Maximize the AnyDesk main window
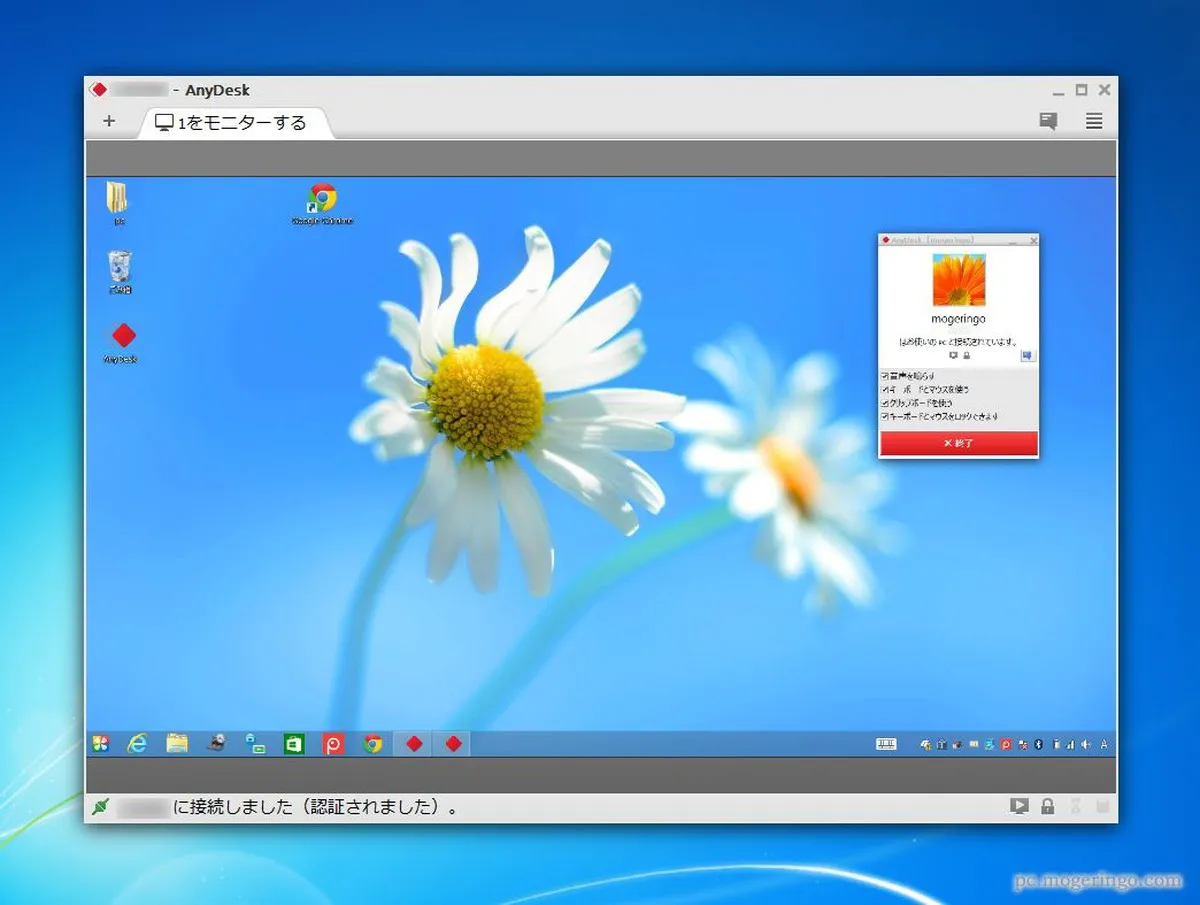 (1081, 90)
